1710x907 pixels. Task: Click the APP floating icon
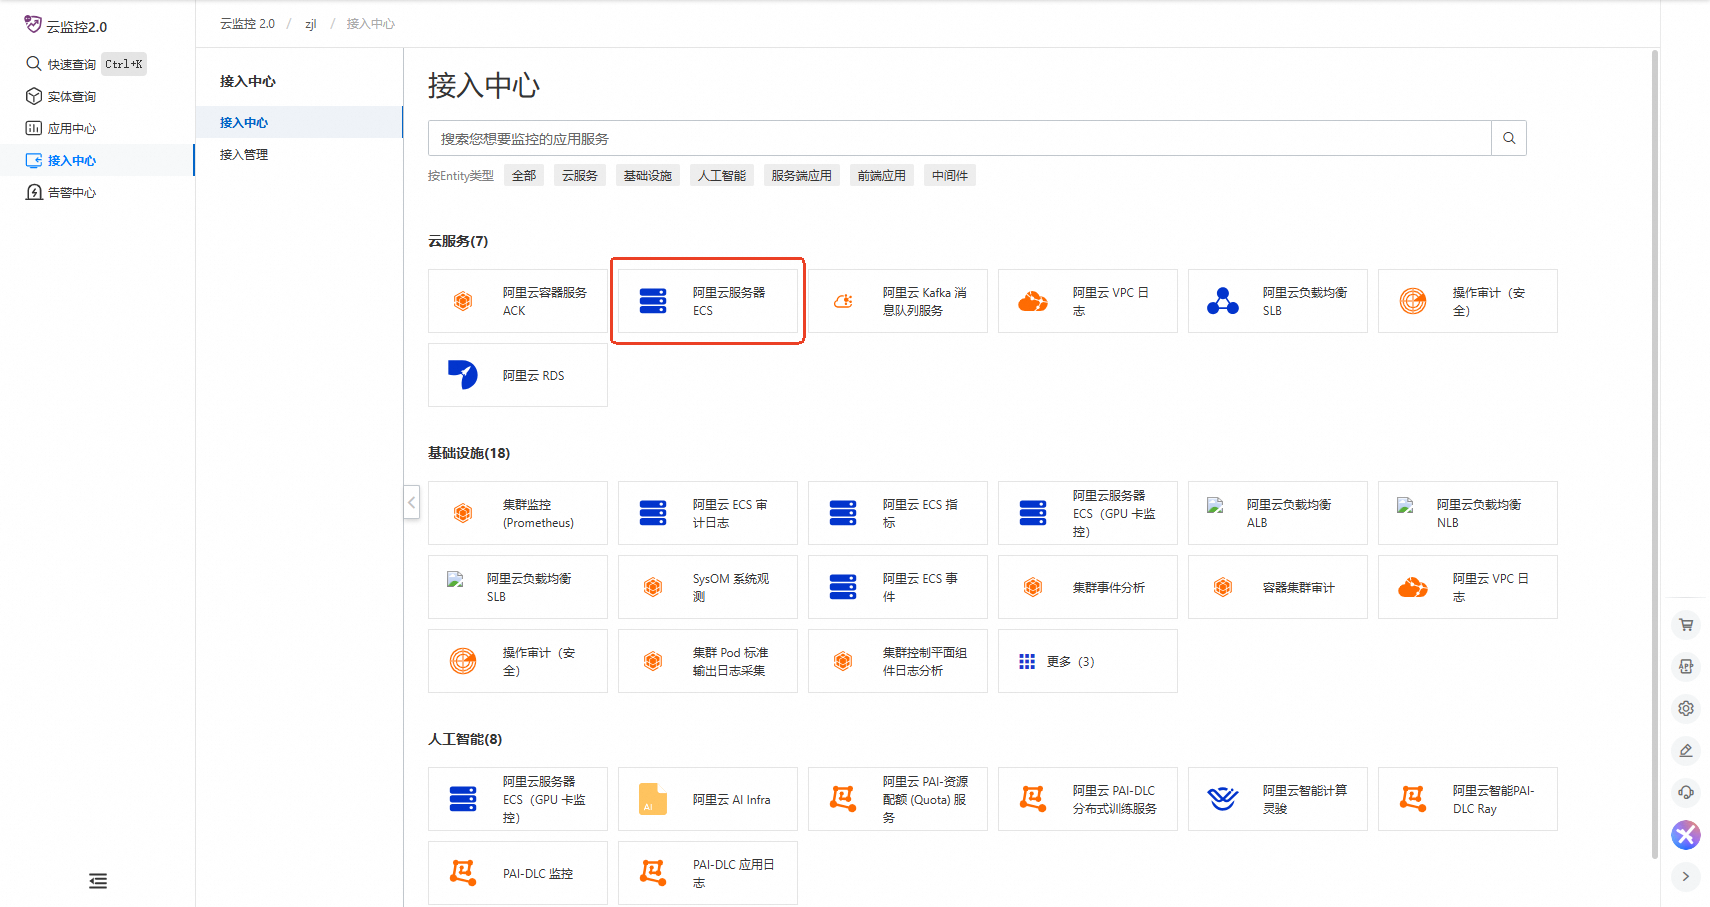pyautogui.click(x=1686, y=667)
